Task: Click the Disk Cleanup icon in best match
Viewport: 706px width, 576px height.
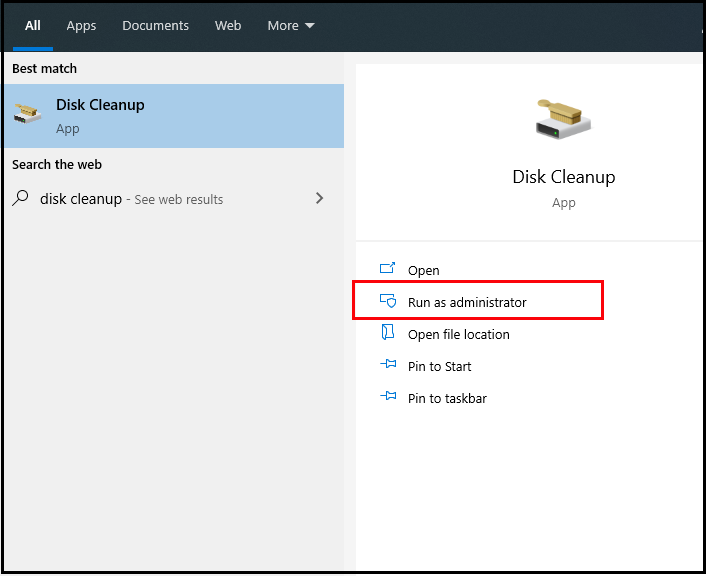Action: click(x=27, y=113)
